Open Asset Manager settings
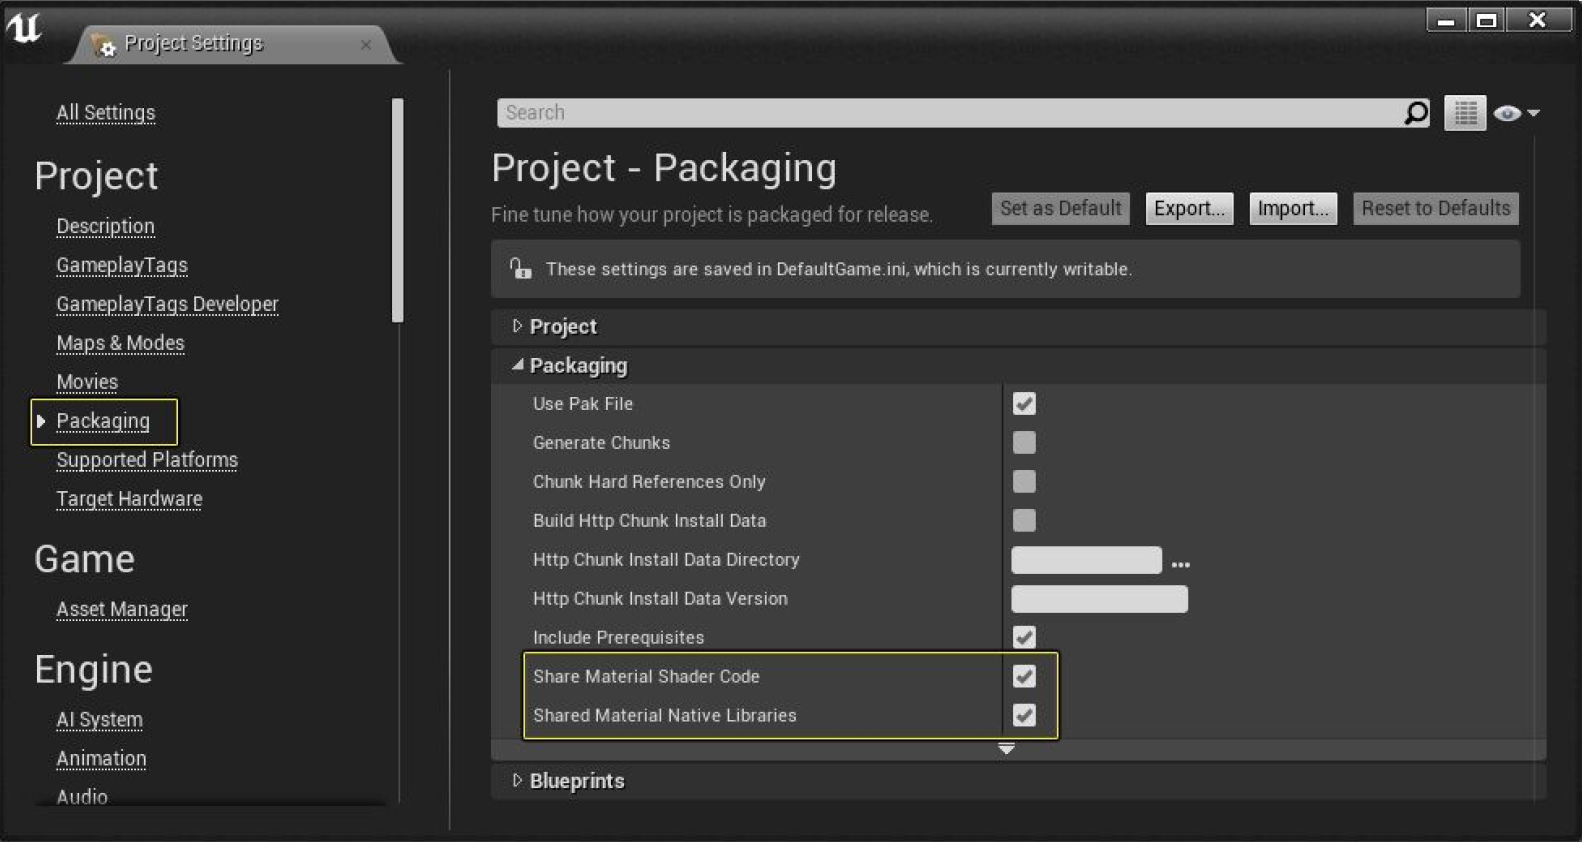Screen dimensions: 1582x842 122,609
